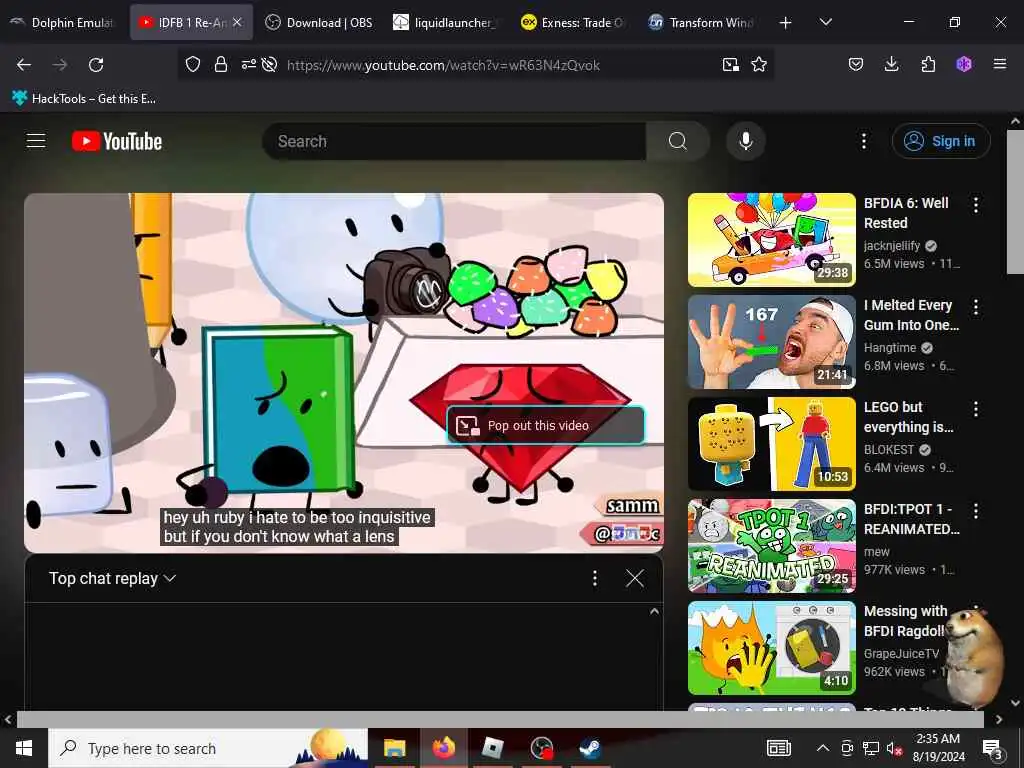Close the IDFB 1 Re-An tab
Image resolution: width=1024 pixels, height=768 pixels.
point(237,22)
